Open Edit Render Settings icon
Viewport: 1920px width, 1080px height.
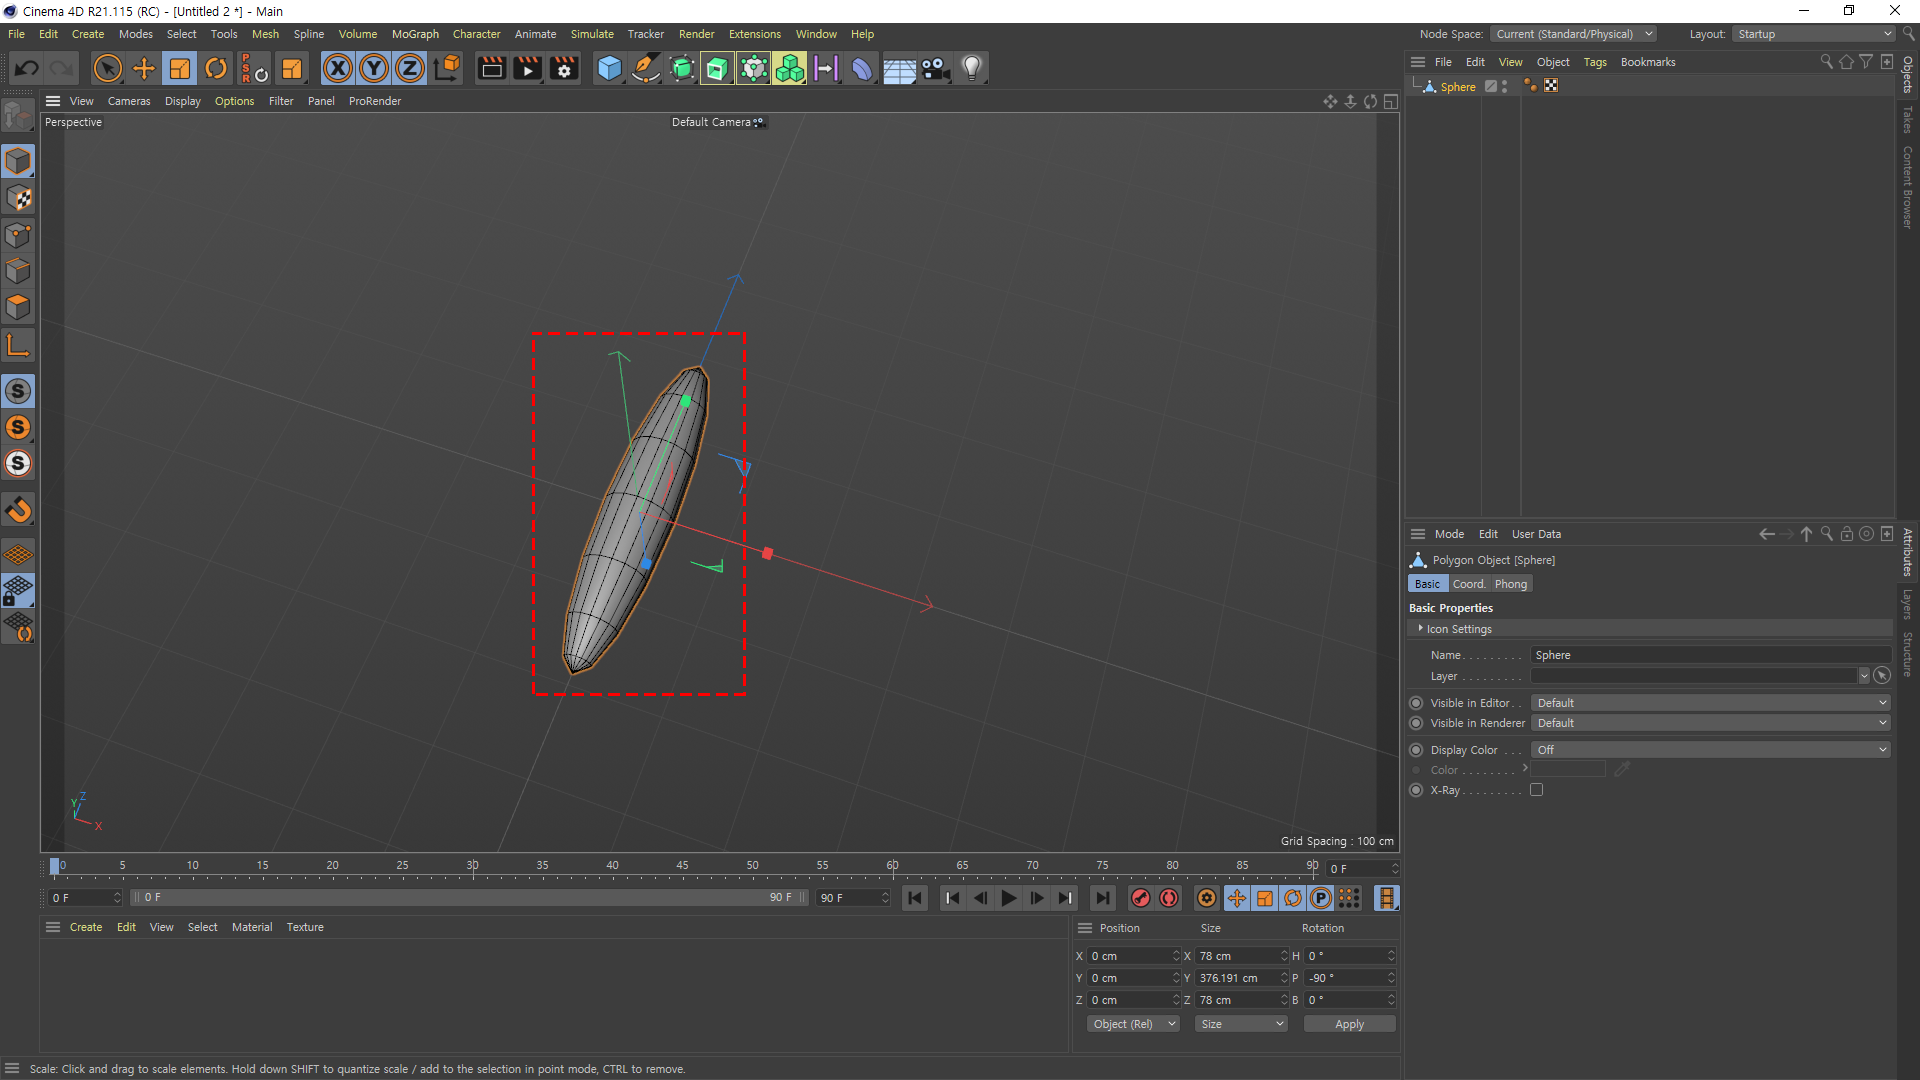click(x=564, y=68)
